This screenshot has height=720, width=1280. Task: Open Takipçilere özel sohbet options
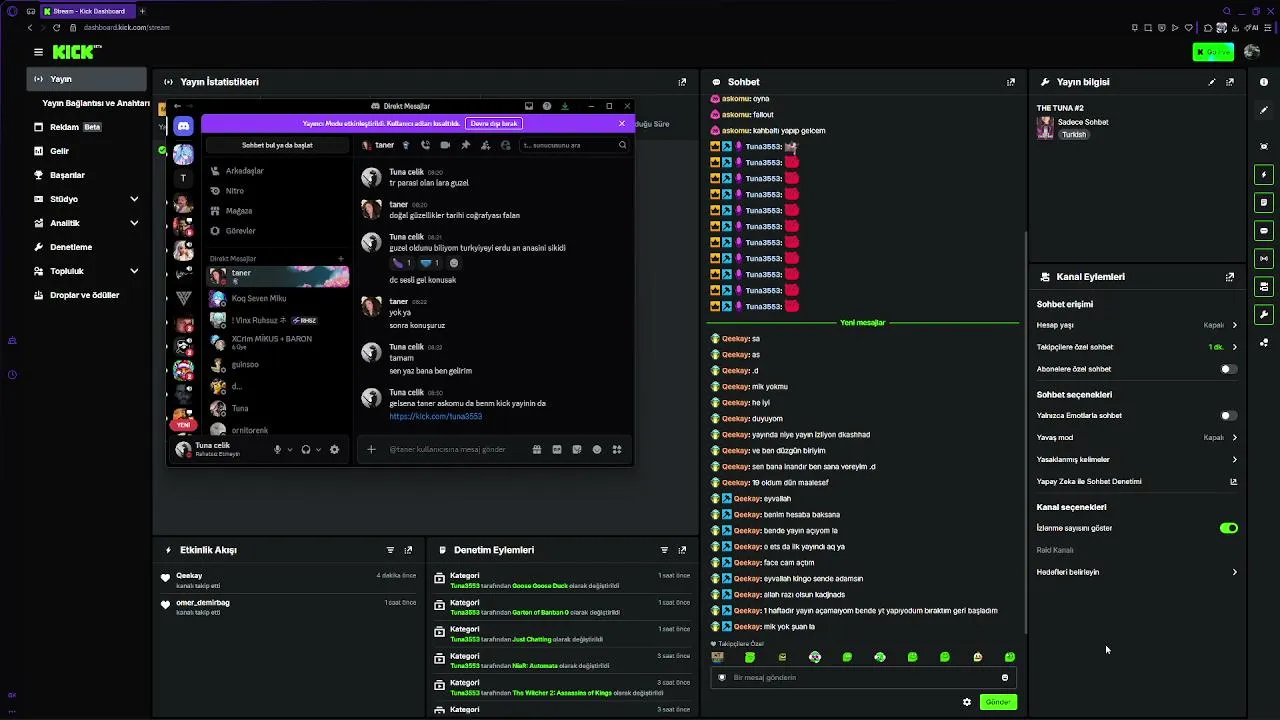coord(1137,347)
